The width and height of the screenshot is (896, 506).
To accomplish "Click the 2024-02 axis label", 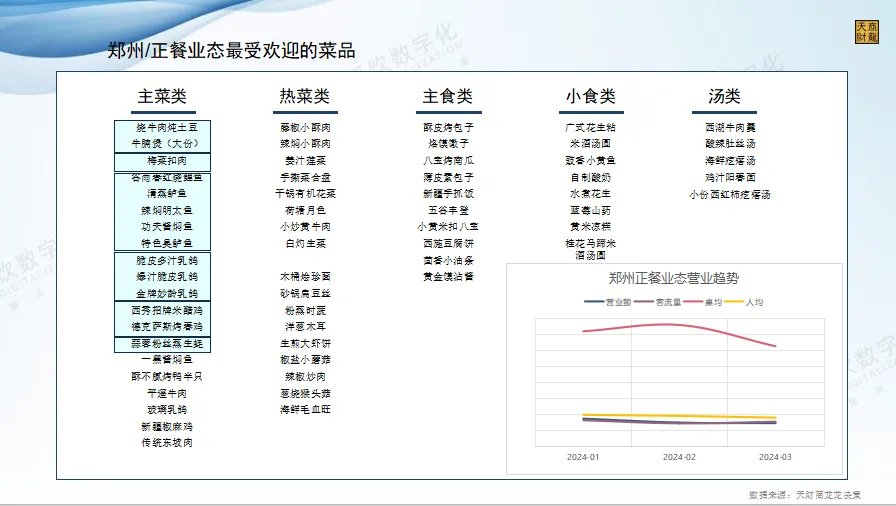I will [x=679, y=457].
